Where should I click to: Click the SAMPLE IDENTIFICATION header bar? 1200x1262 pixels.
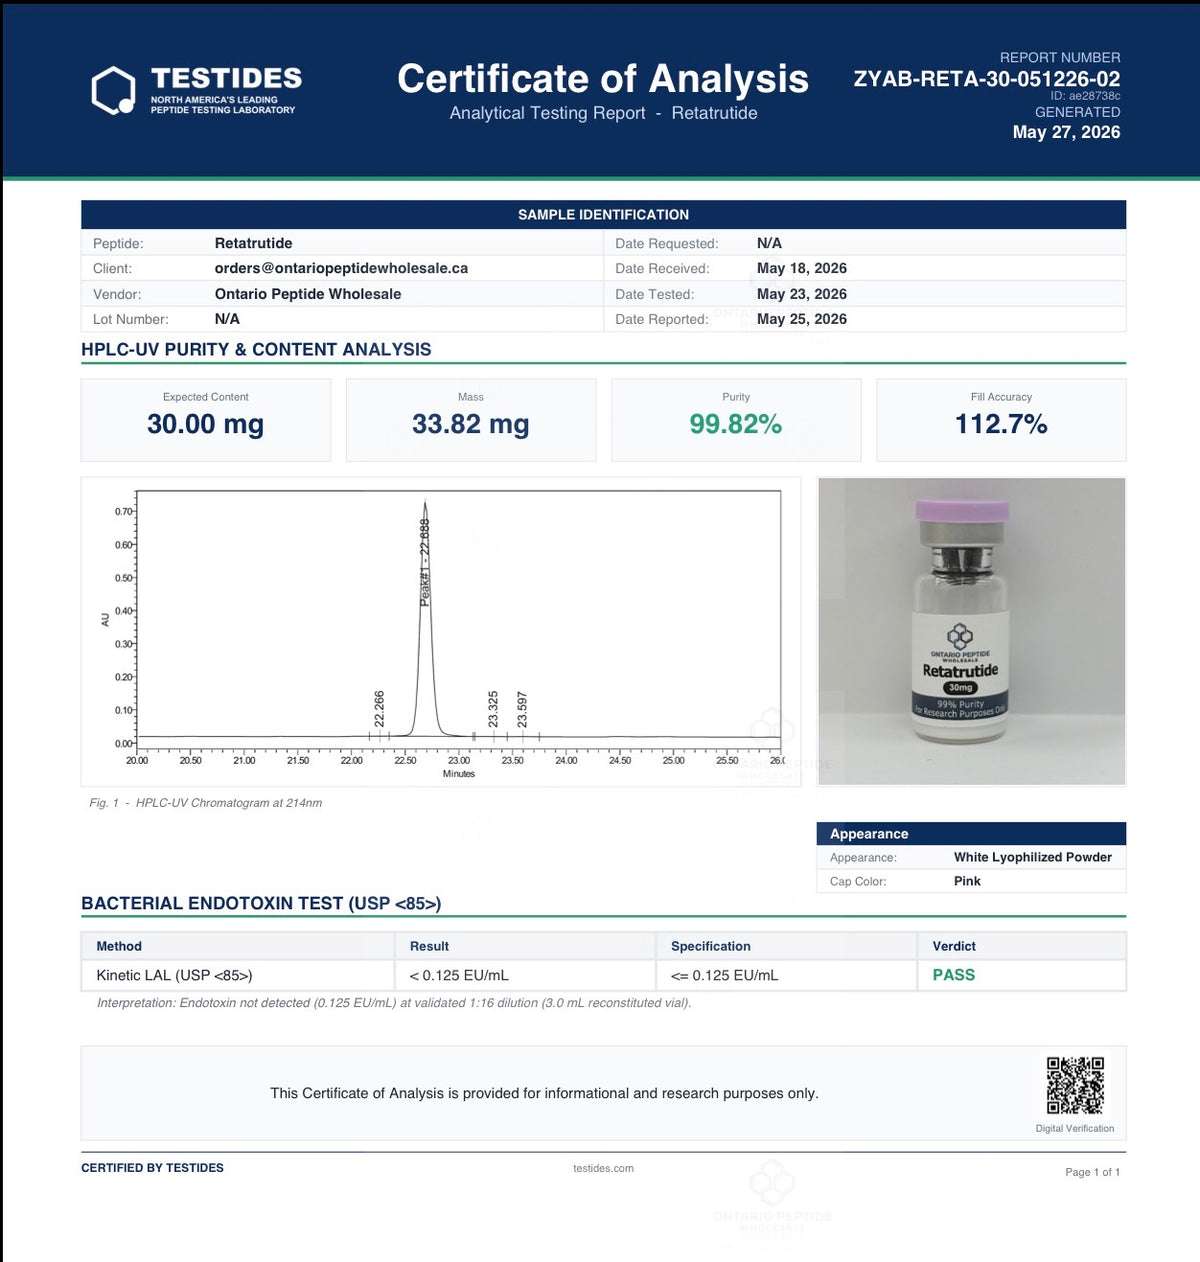point(603,214)
